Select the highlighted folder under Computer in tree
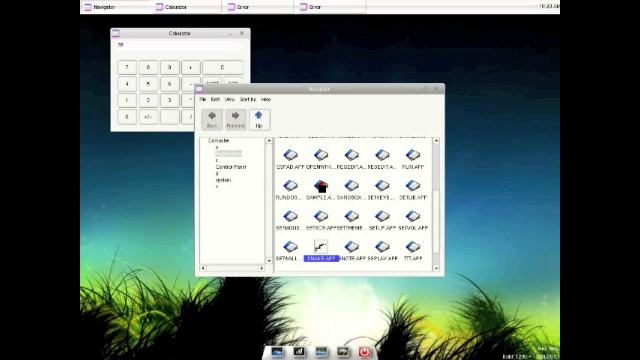The width and height of the screenshot is (640, 360). (228, 153)
